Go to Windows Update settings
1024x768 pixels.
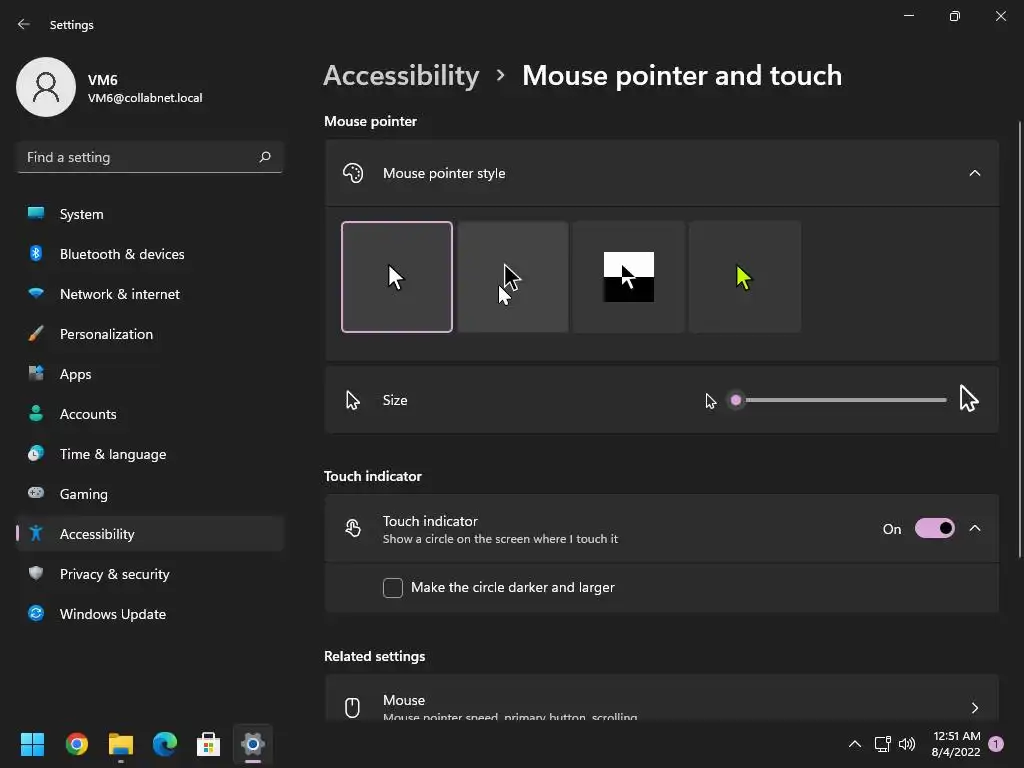(x=150, y=613)
